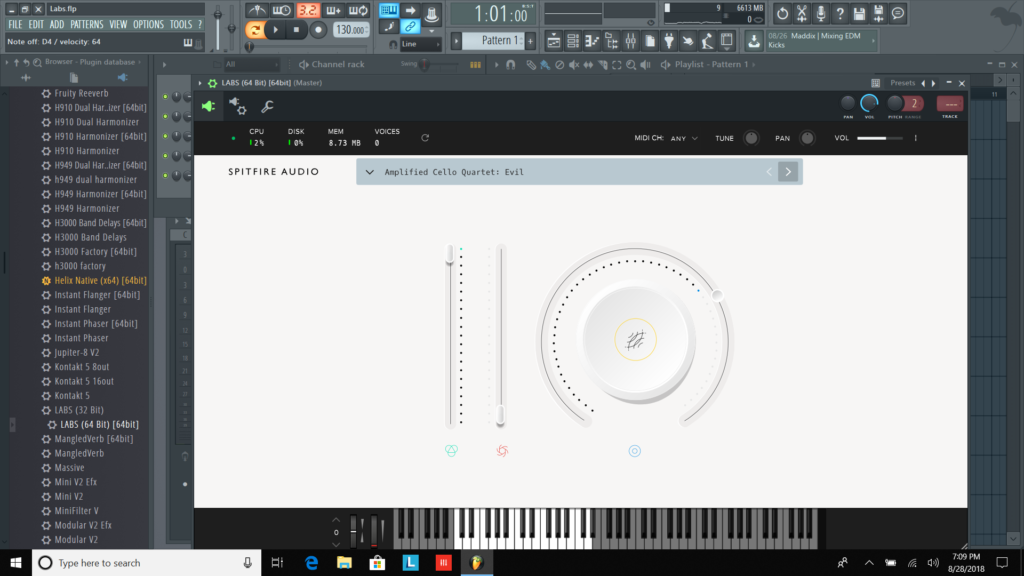This screenshot has height=576, width=1024.
Task: Open the TOOLS menu
Action: click(181, 25)
